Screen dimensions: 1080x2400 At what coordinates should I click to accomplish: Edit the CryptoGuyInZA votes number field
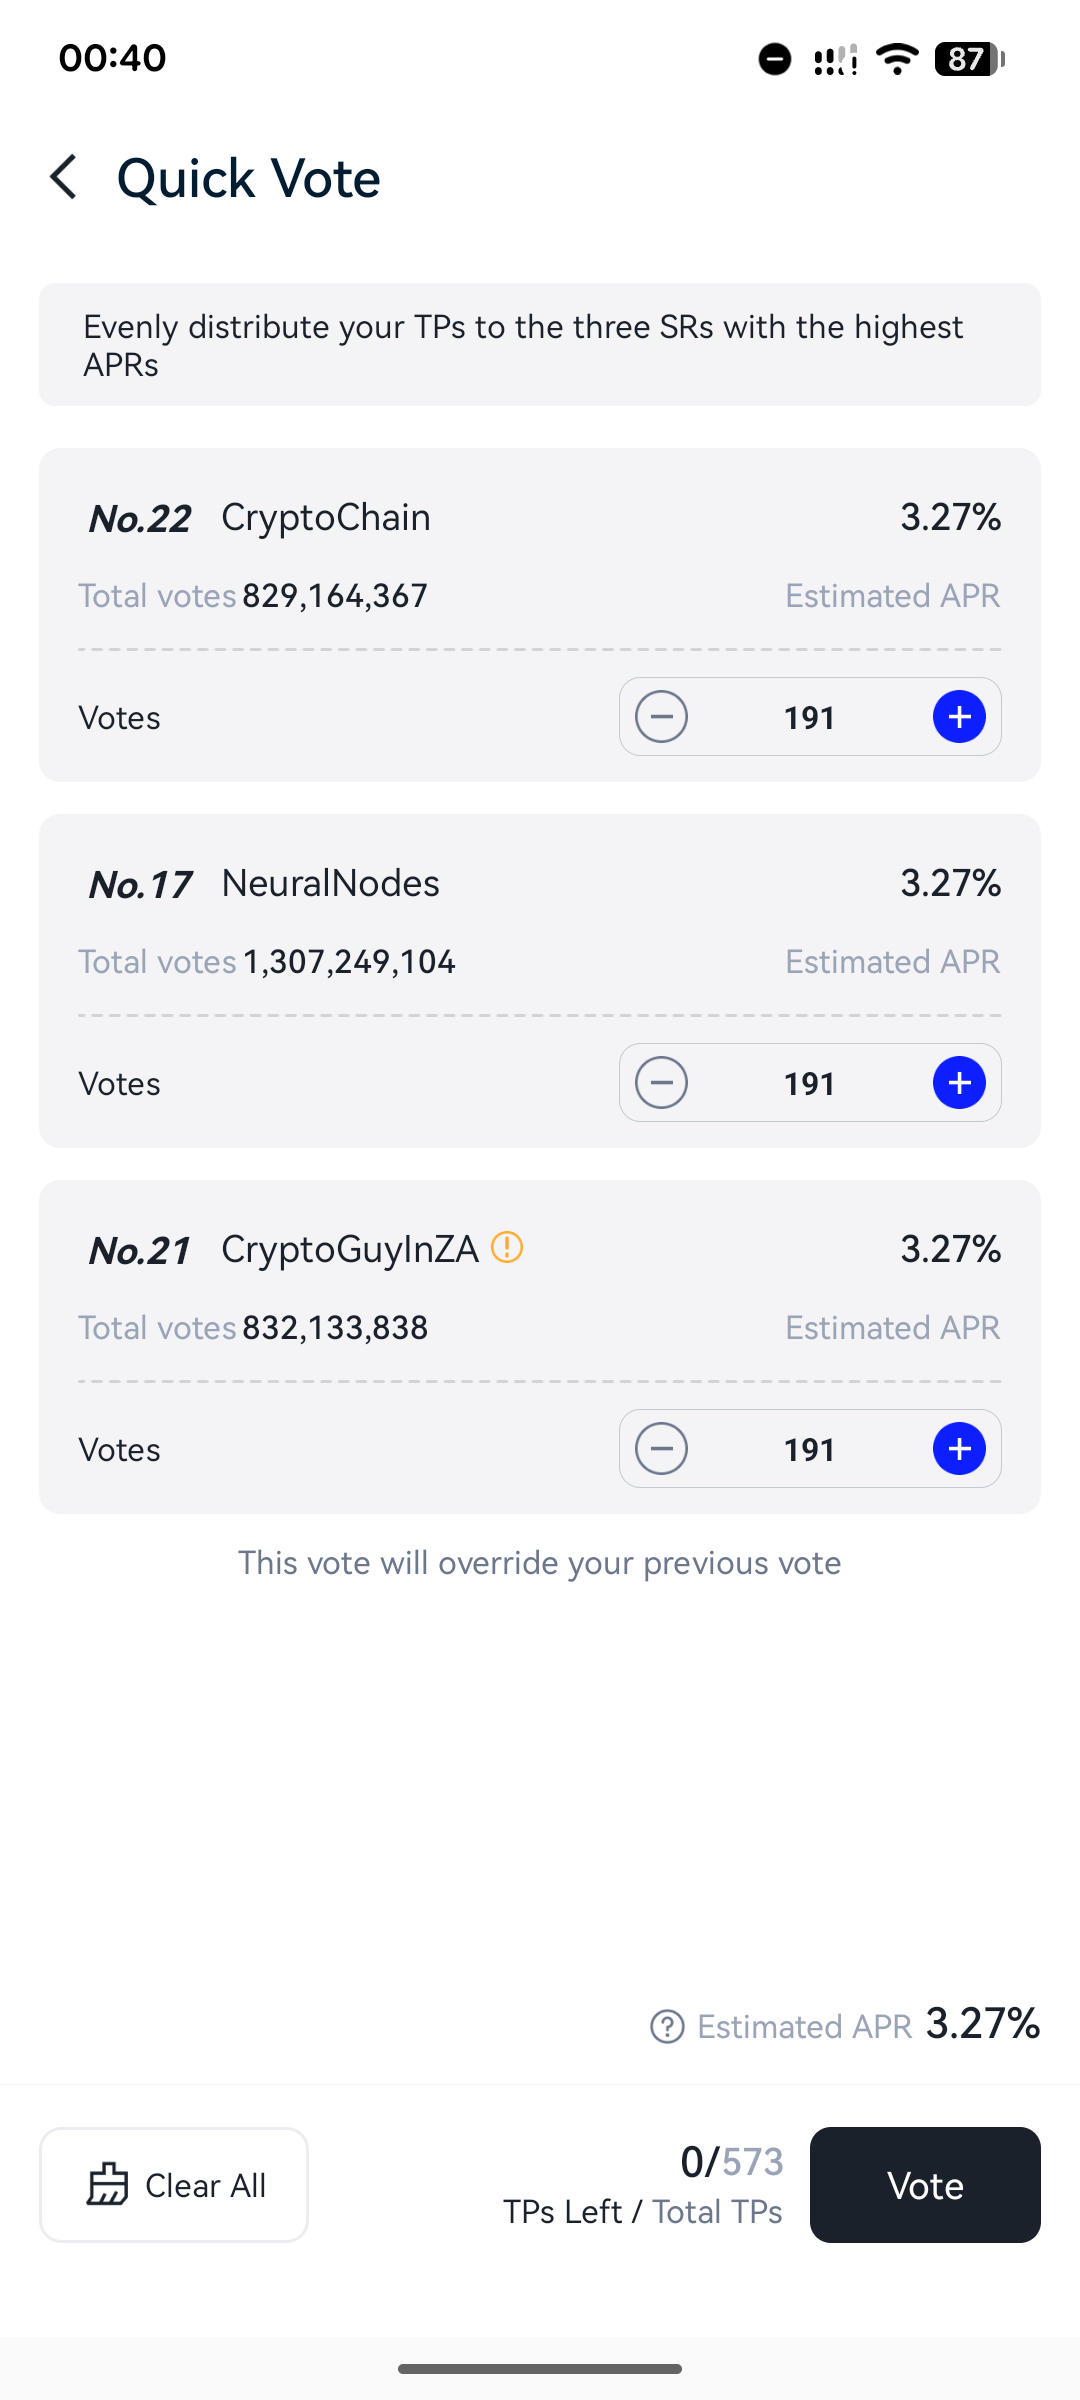pos(810,1449)
